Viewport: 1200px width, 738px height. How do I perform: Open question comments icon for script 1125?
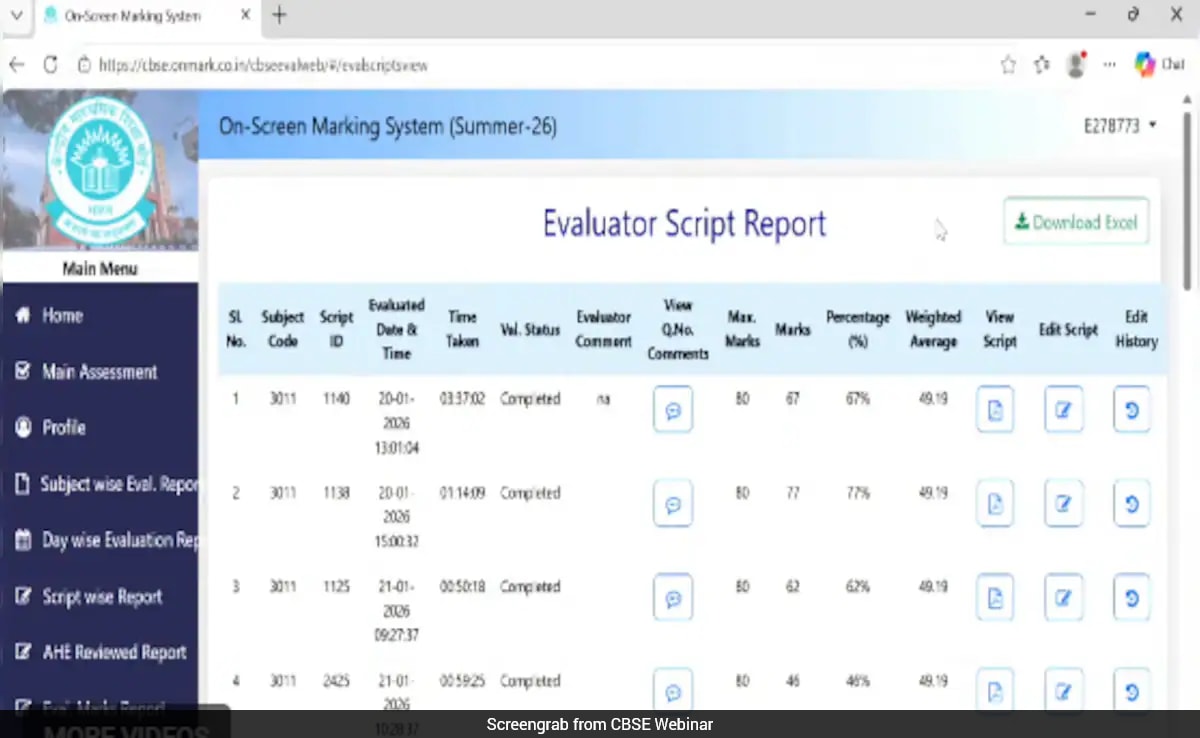pyautogui.click(x=673, y=597)
